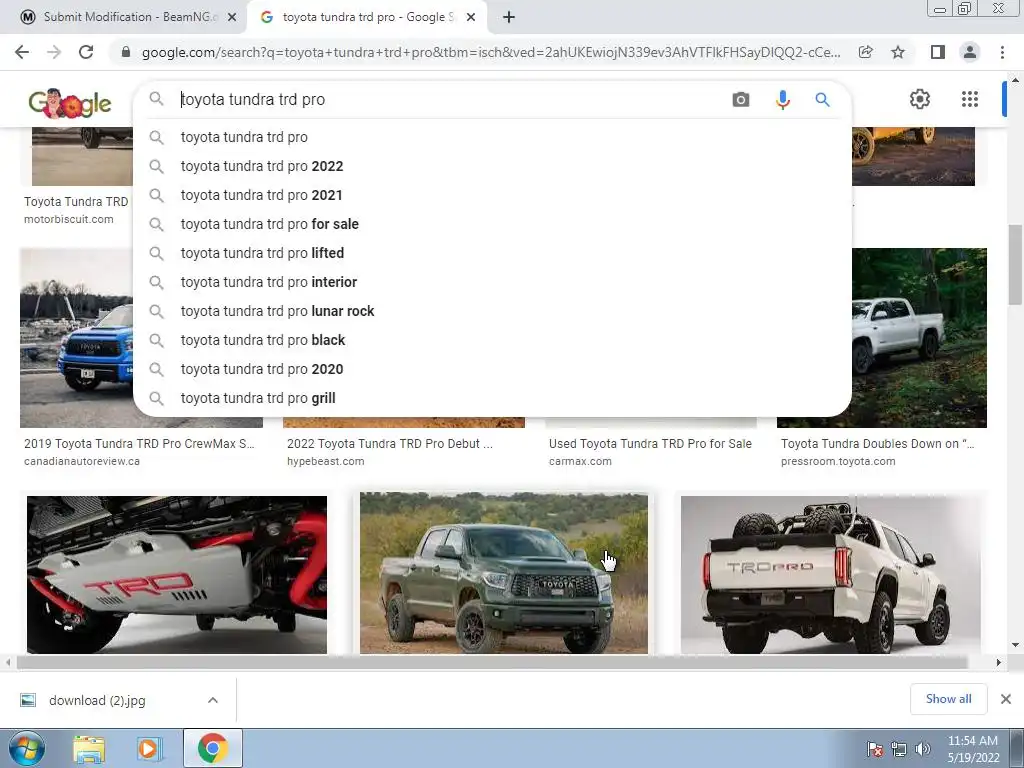Go to Google home via doodle logo
Image resolution: width=1024 pixels, height=768 pixels.
click(x=70, y=103)
